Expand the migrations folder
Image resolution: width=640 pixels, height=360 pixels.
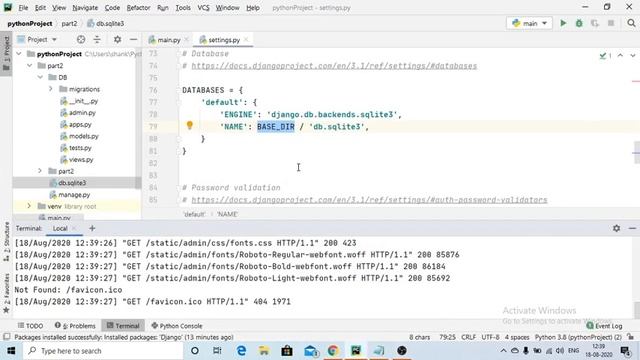point(51,89)
